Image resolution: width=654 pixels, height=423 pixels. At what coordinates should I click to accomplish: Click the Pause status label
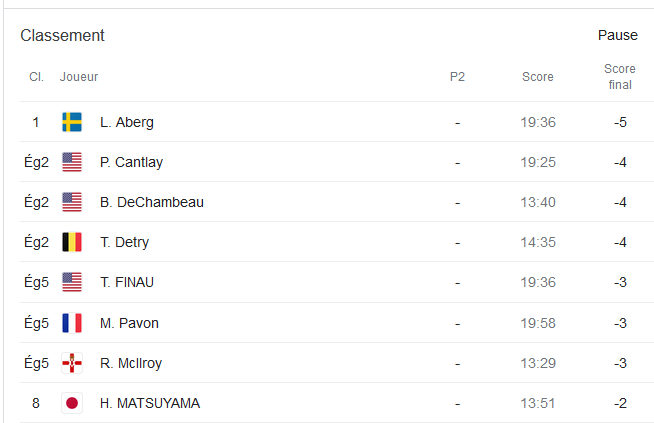click(618, 35)
